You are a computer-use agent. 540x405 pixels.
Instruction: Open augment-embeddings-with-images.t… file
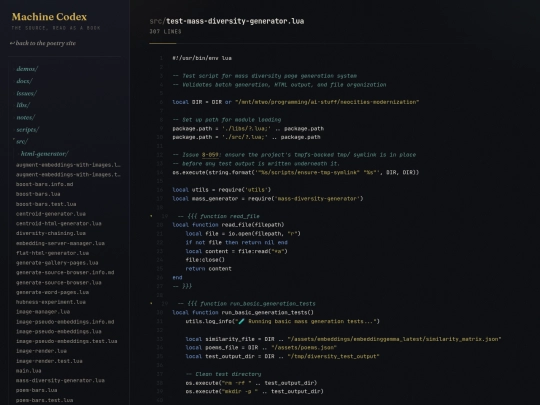68,175
